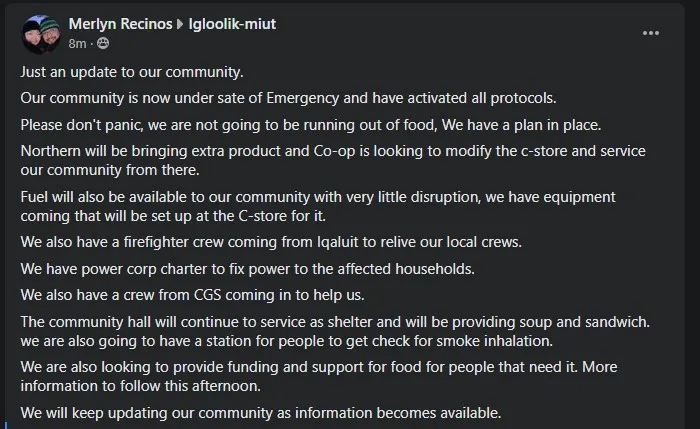700x429 pixels.
Task: Click the smoke inhalation station sentence
Action: 287,341
